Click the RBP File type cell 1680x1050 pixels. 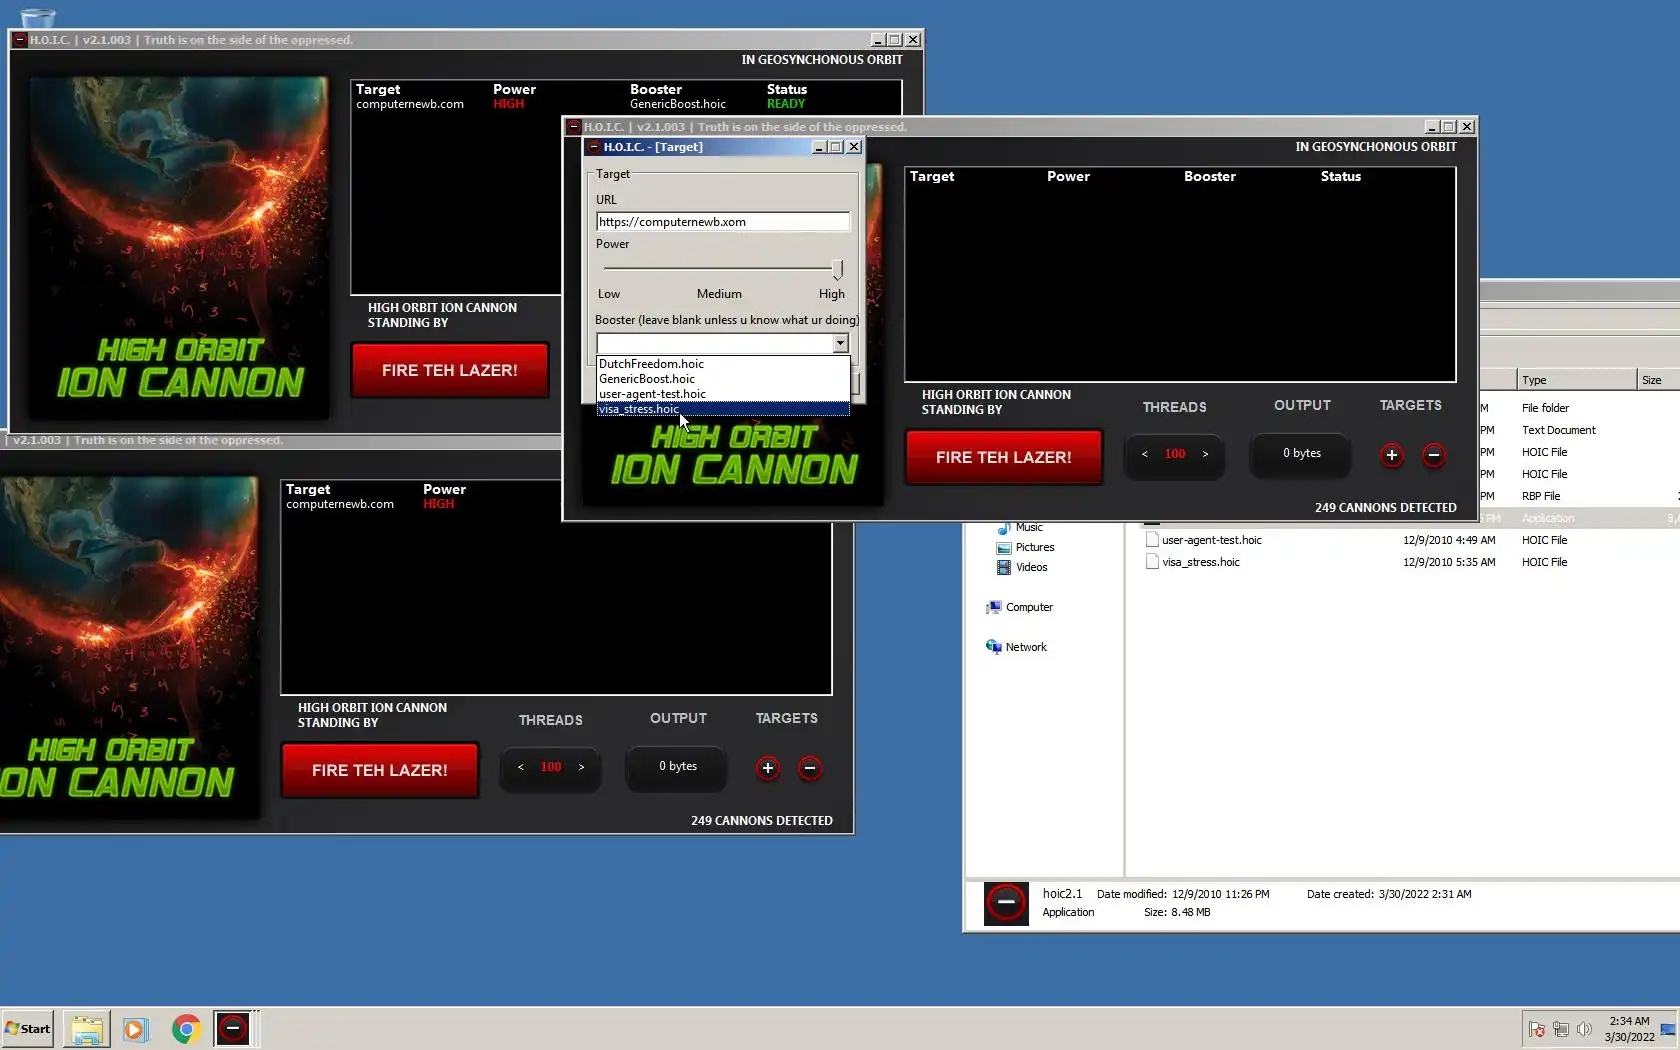click(x=1541, y=496)
